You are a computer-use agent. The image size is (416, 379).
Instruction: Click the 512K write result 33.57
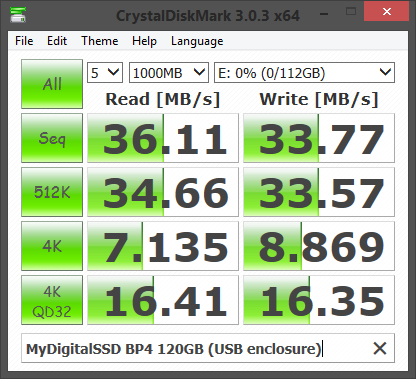click(x=319, y=192)
